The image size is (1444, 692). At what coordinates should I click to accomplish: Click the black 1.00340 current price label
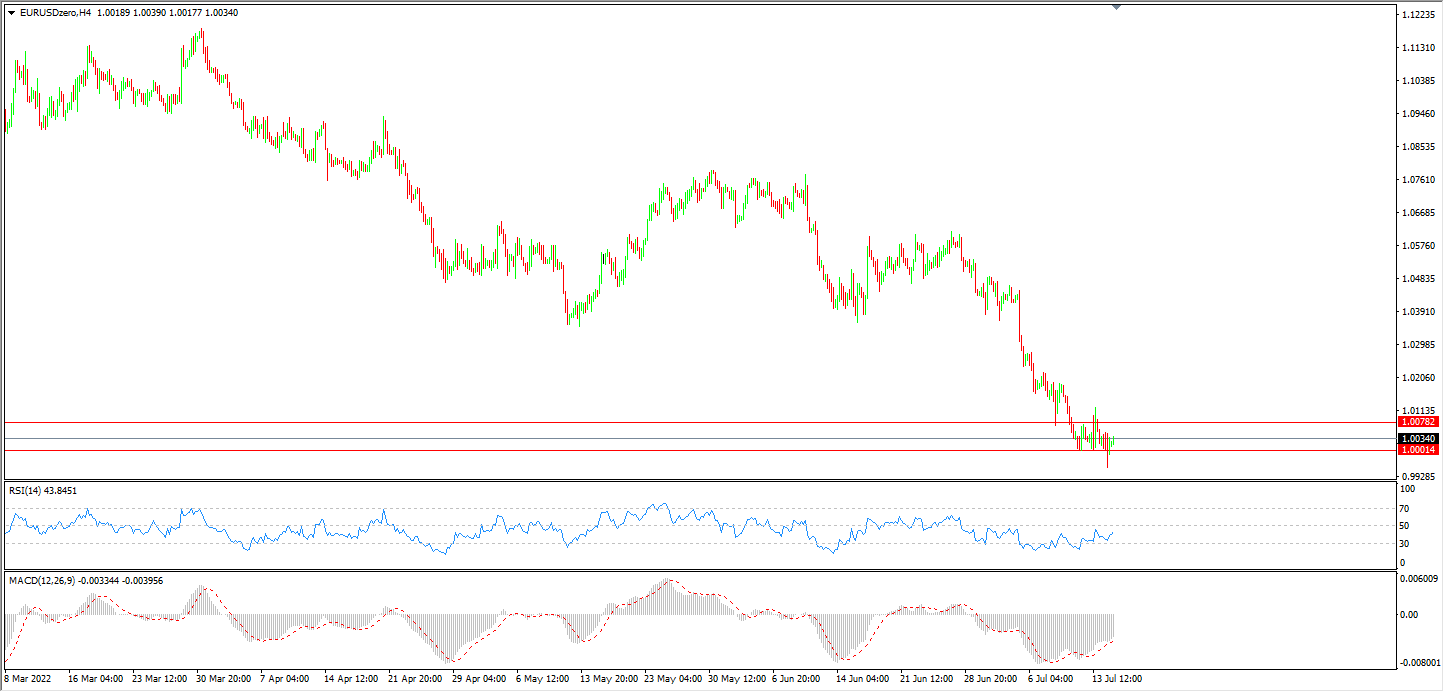1418,438
